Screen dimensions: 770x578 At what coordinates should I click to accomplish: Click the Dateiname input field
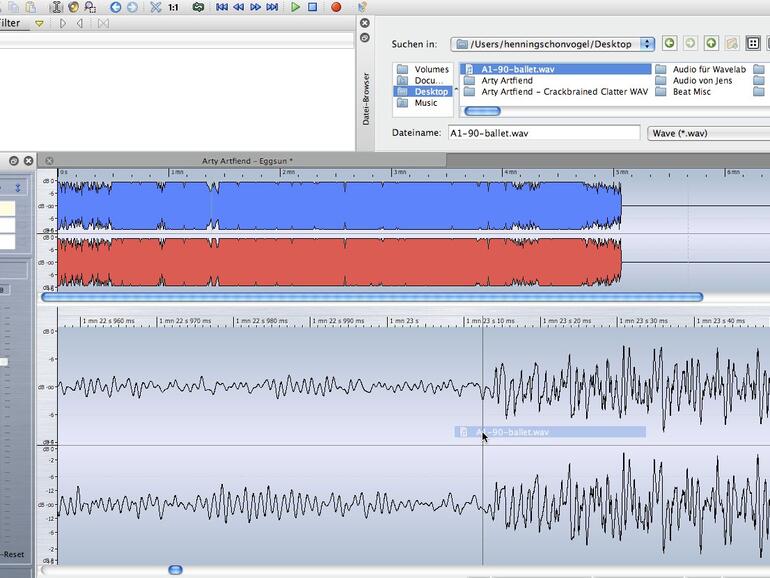(x=542, y=132)
